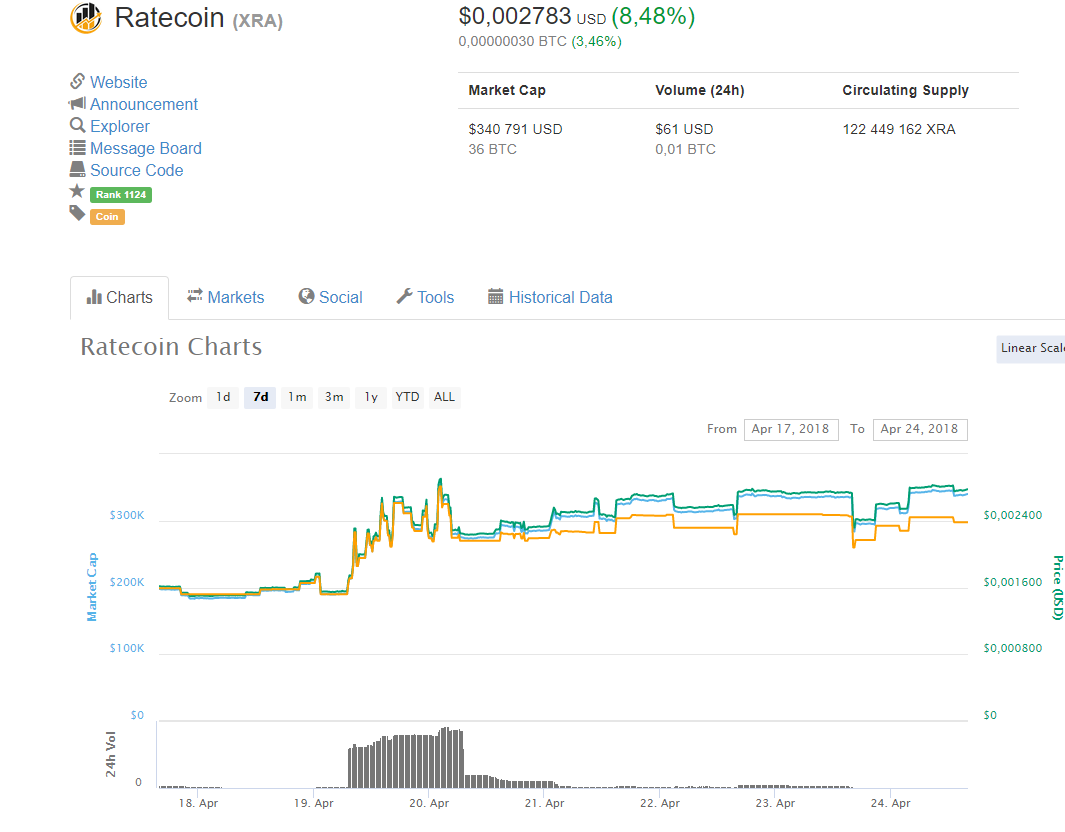
Task: Click the 36 BTC market cap value
Action: coord(492,149)
